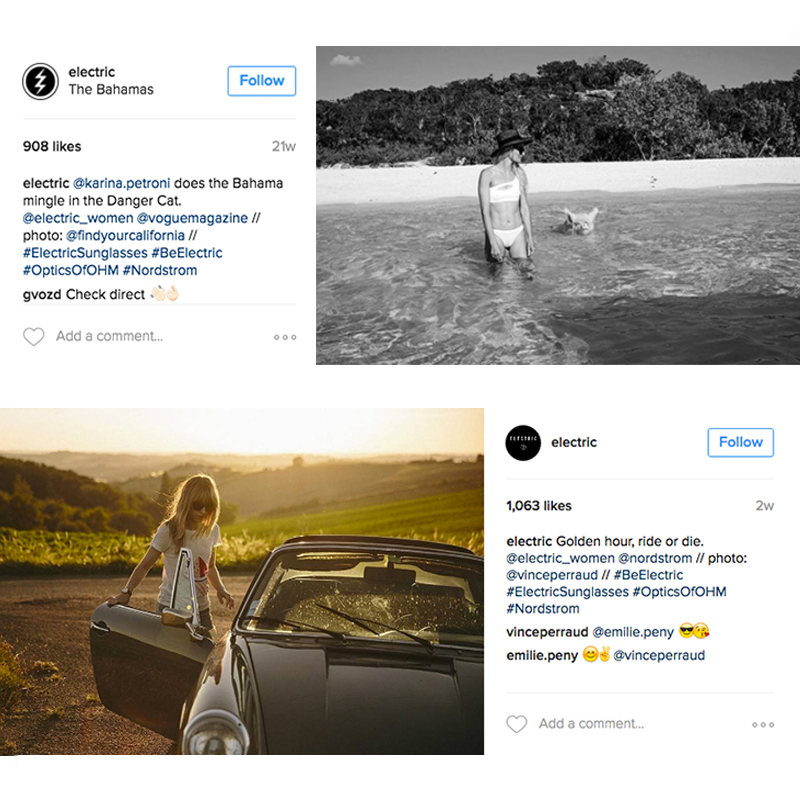Open the black-and-white beach photo

click(557, 205)
